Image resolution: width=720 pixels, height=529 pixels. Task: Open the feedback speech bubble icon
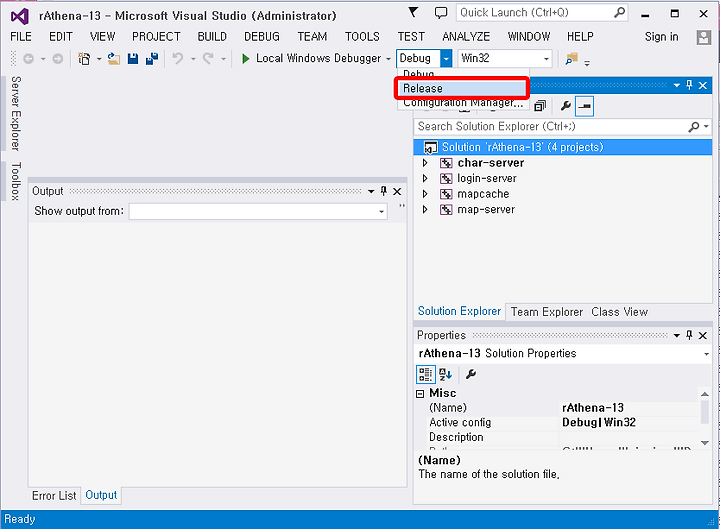[x=440, y=13]
